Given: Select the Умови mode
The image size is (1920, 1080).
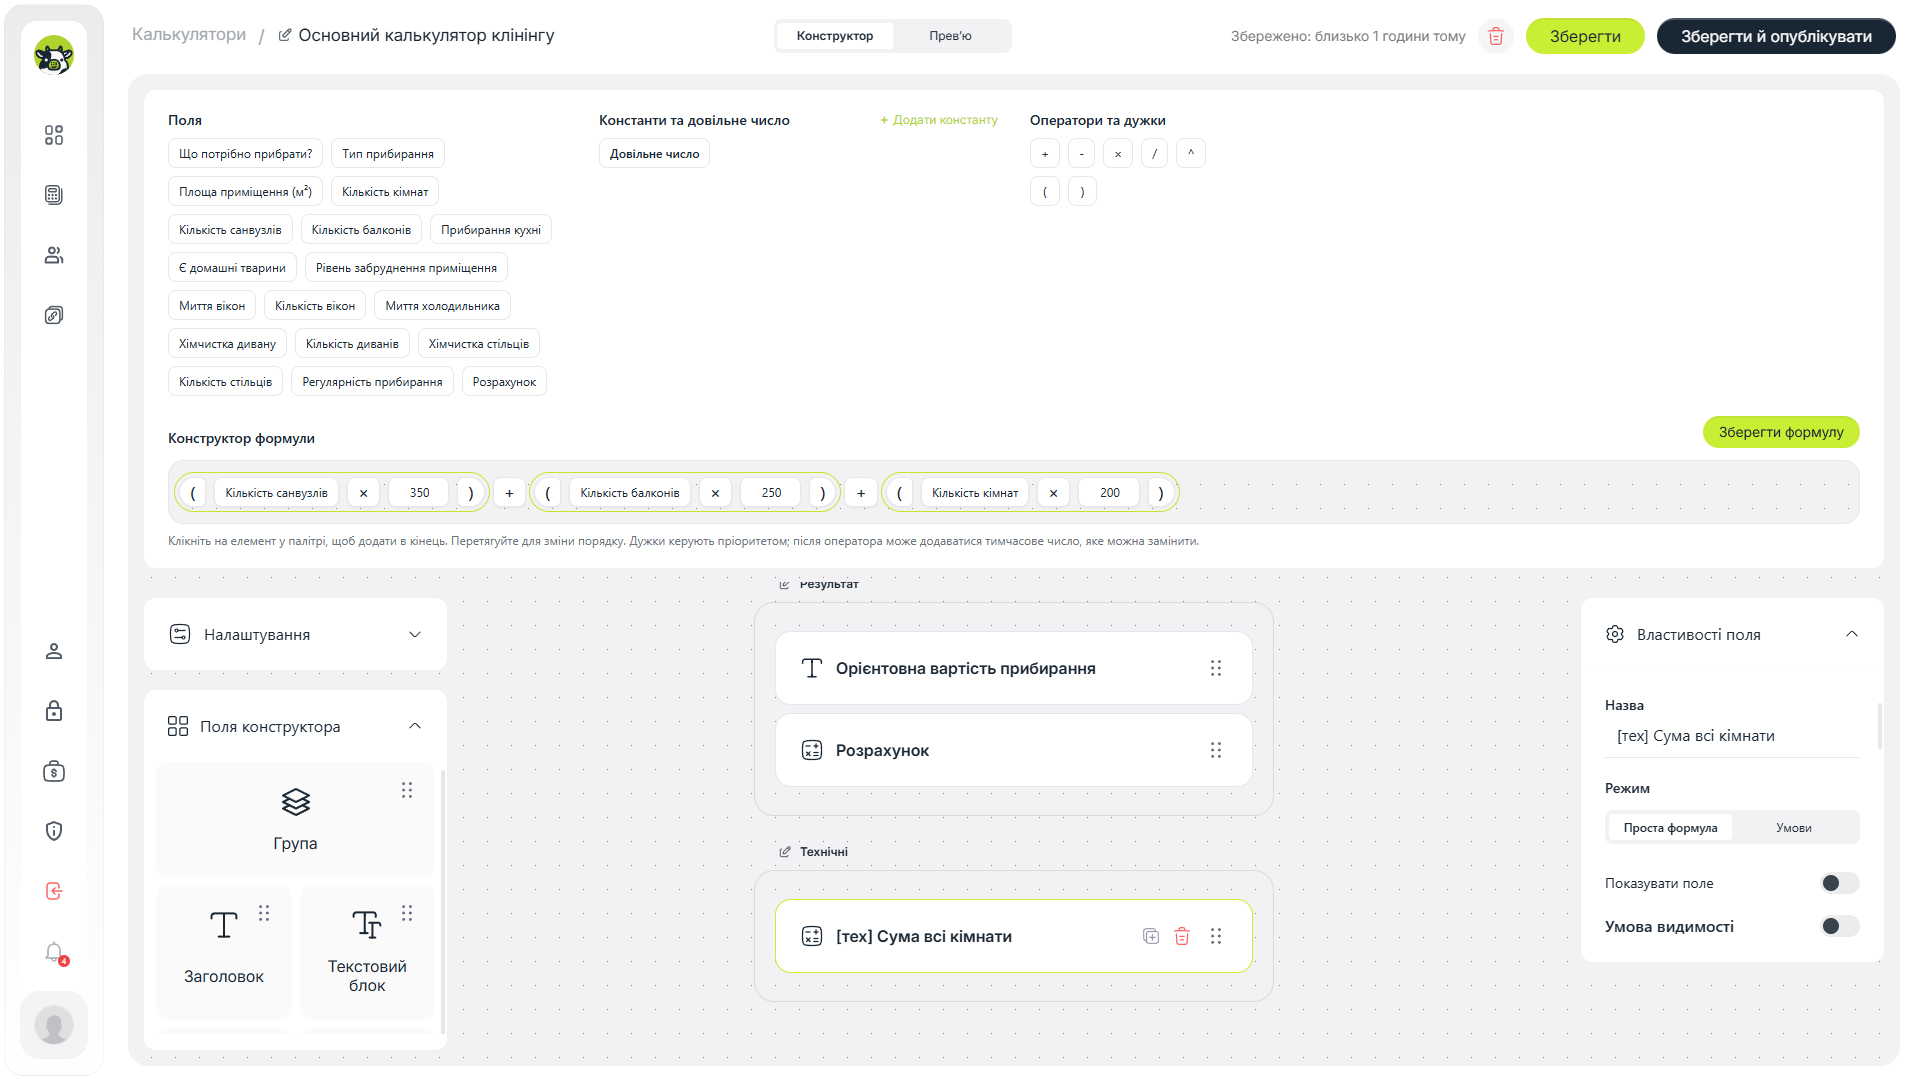Looking at the screenshot, I should point(1794,828).
